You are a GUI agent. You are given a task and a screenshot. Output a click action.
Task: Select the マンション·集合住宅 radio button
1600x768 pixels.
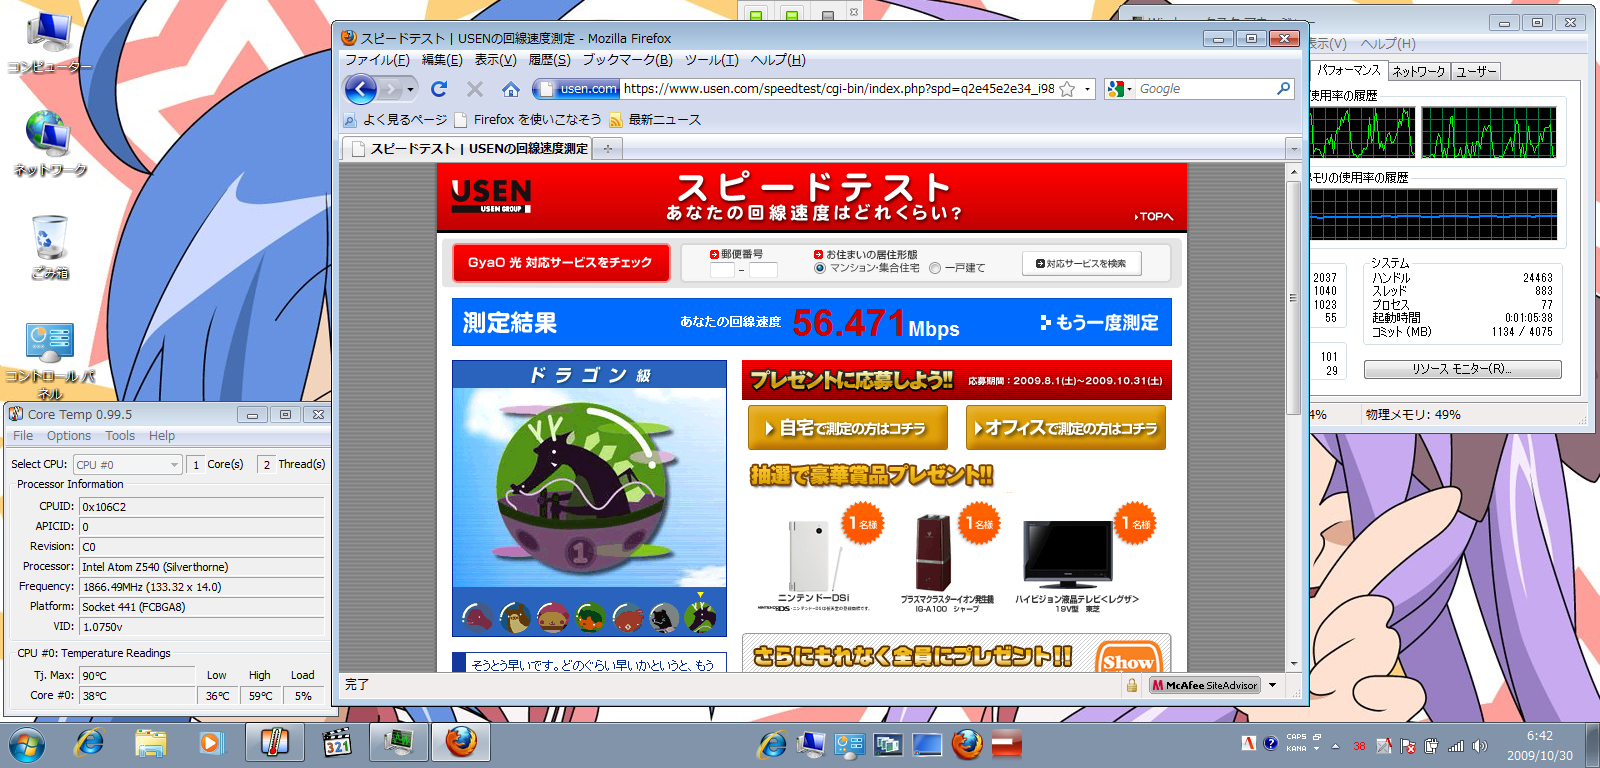tap(820, 268)
